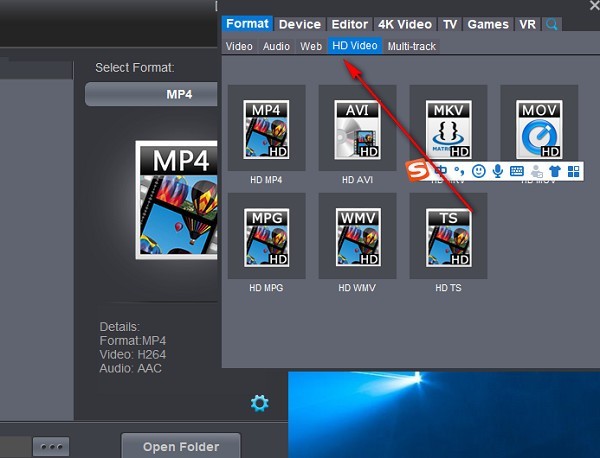
Task: Click the search magnifier icon in tabs
Action: tap(551, 24)
